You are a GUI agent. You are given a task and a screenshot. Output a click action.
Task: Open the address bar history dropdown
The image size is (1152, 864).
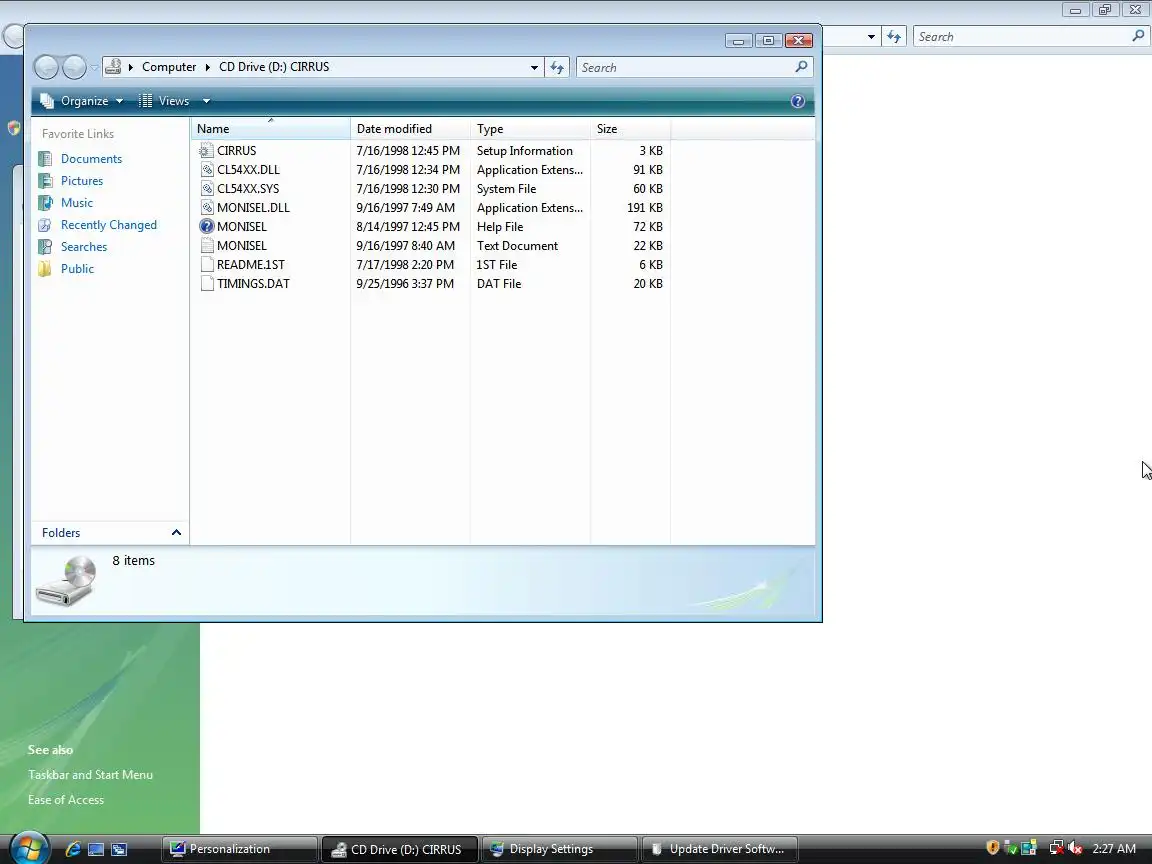point(534,68)
